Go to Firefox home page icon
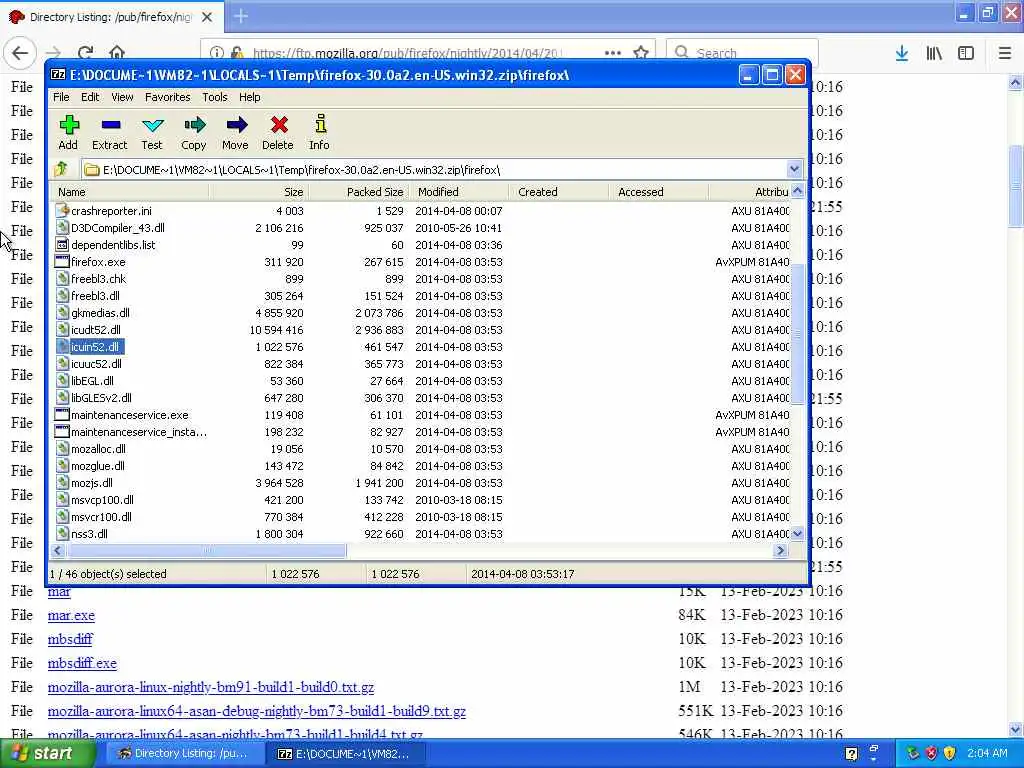This screenshot has height=768, width=1024. click(117, 53)
